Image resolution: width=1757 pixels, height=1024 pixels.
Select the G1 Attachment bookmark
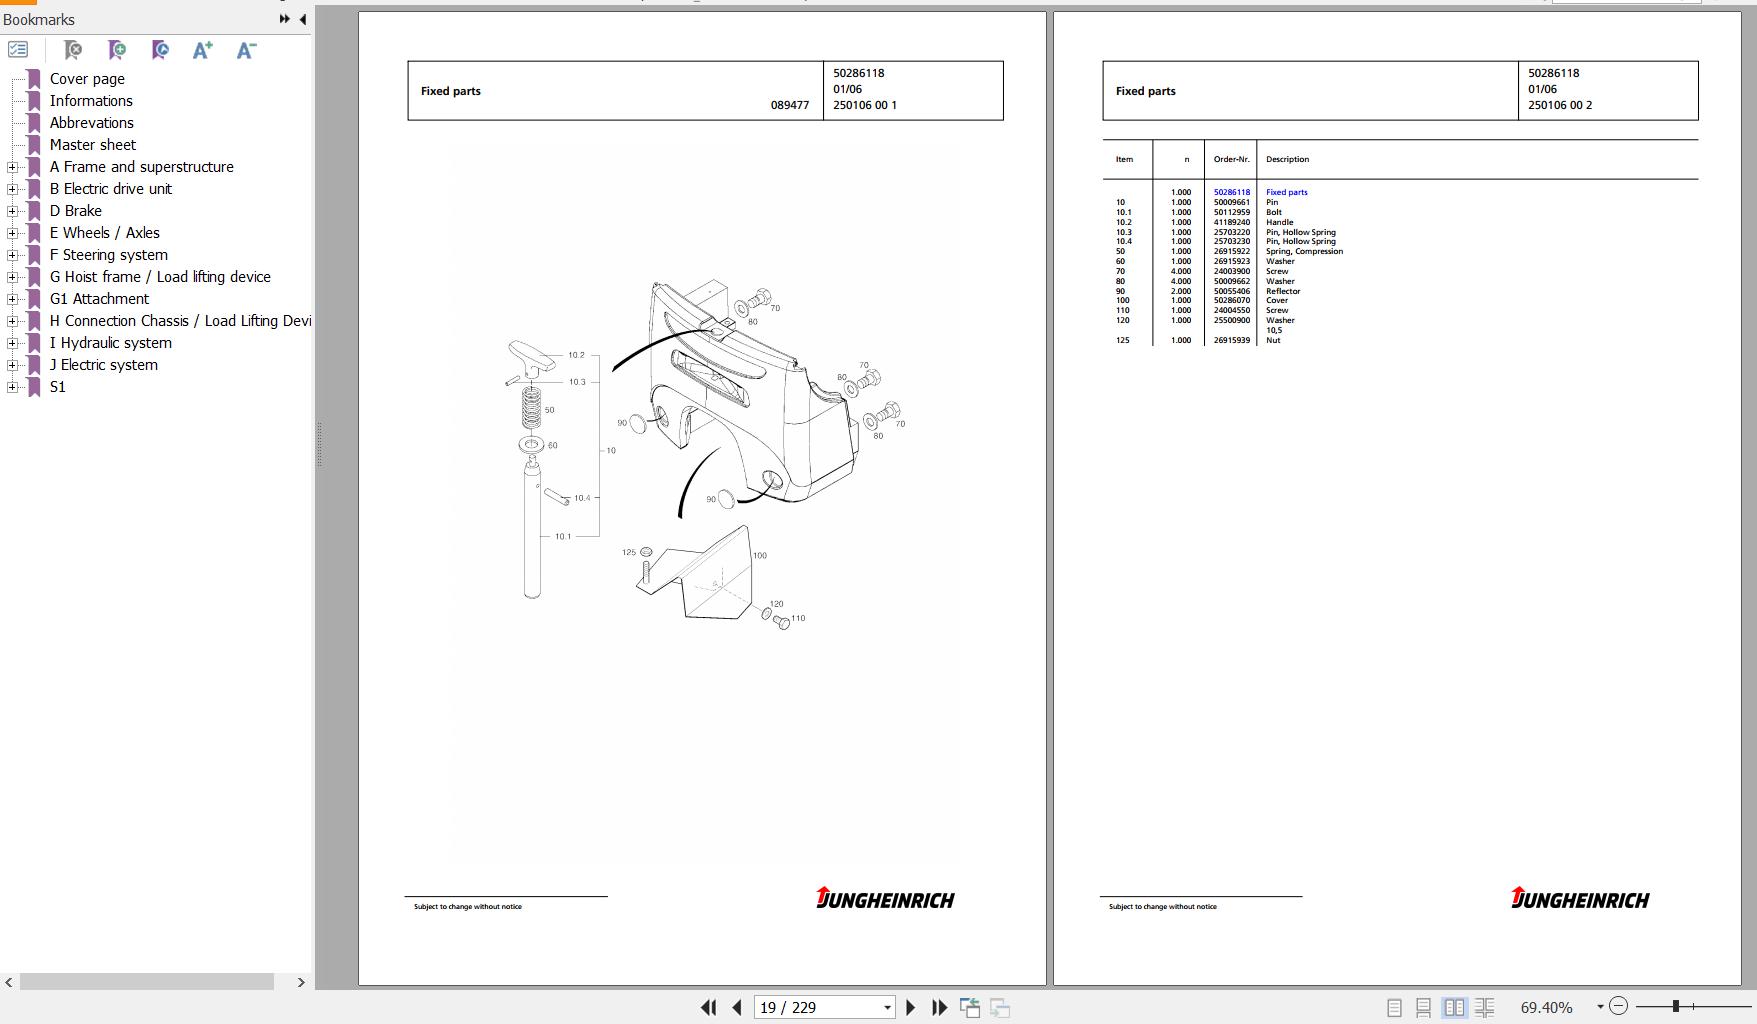coord(99,299)
